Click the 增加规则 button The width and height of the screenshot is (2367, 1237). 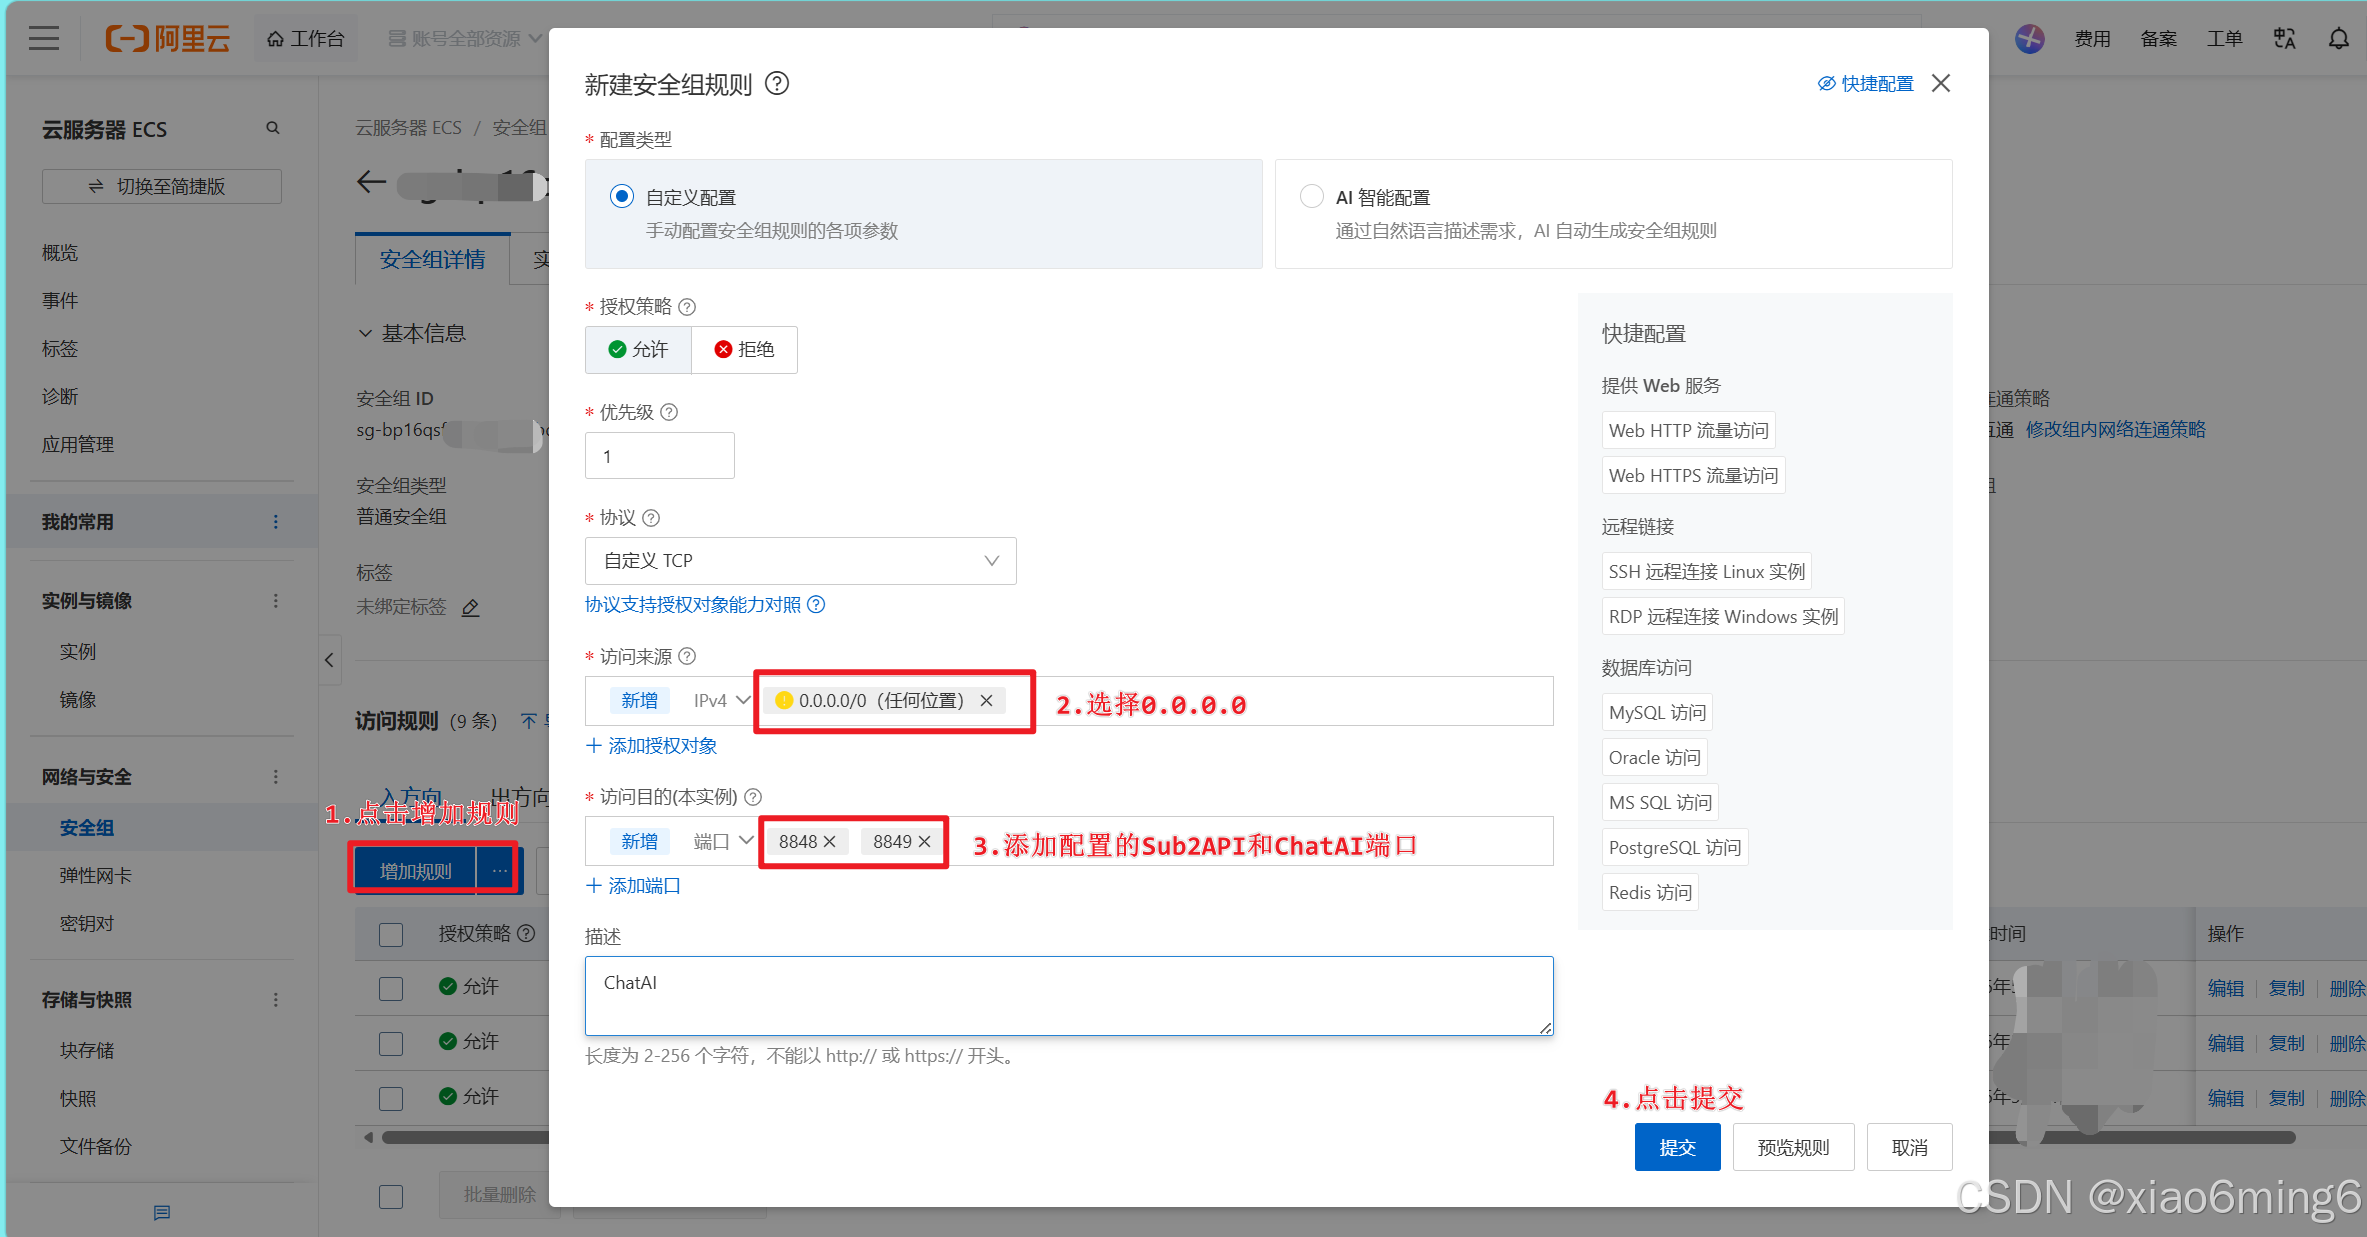[415, 871]
